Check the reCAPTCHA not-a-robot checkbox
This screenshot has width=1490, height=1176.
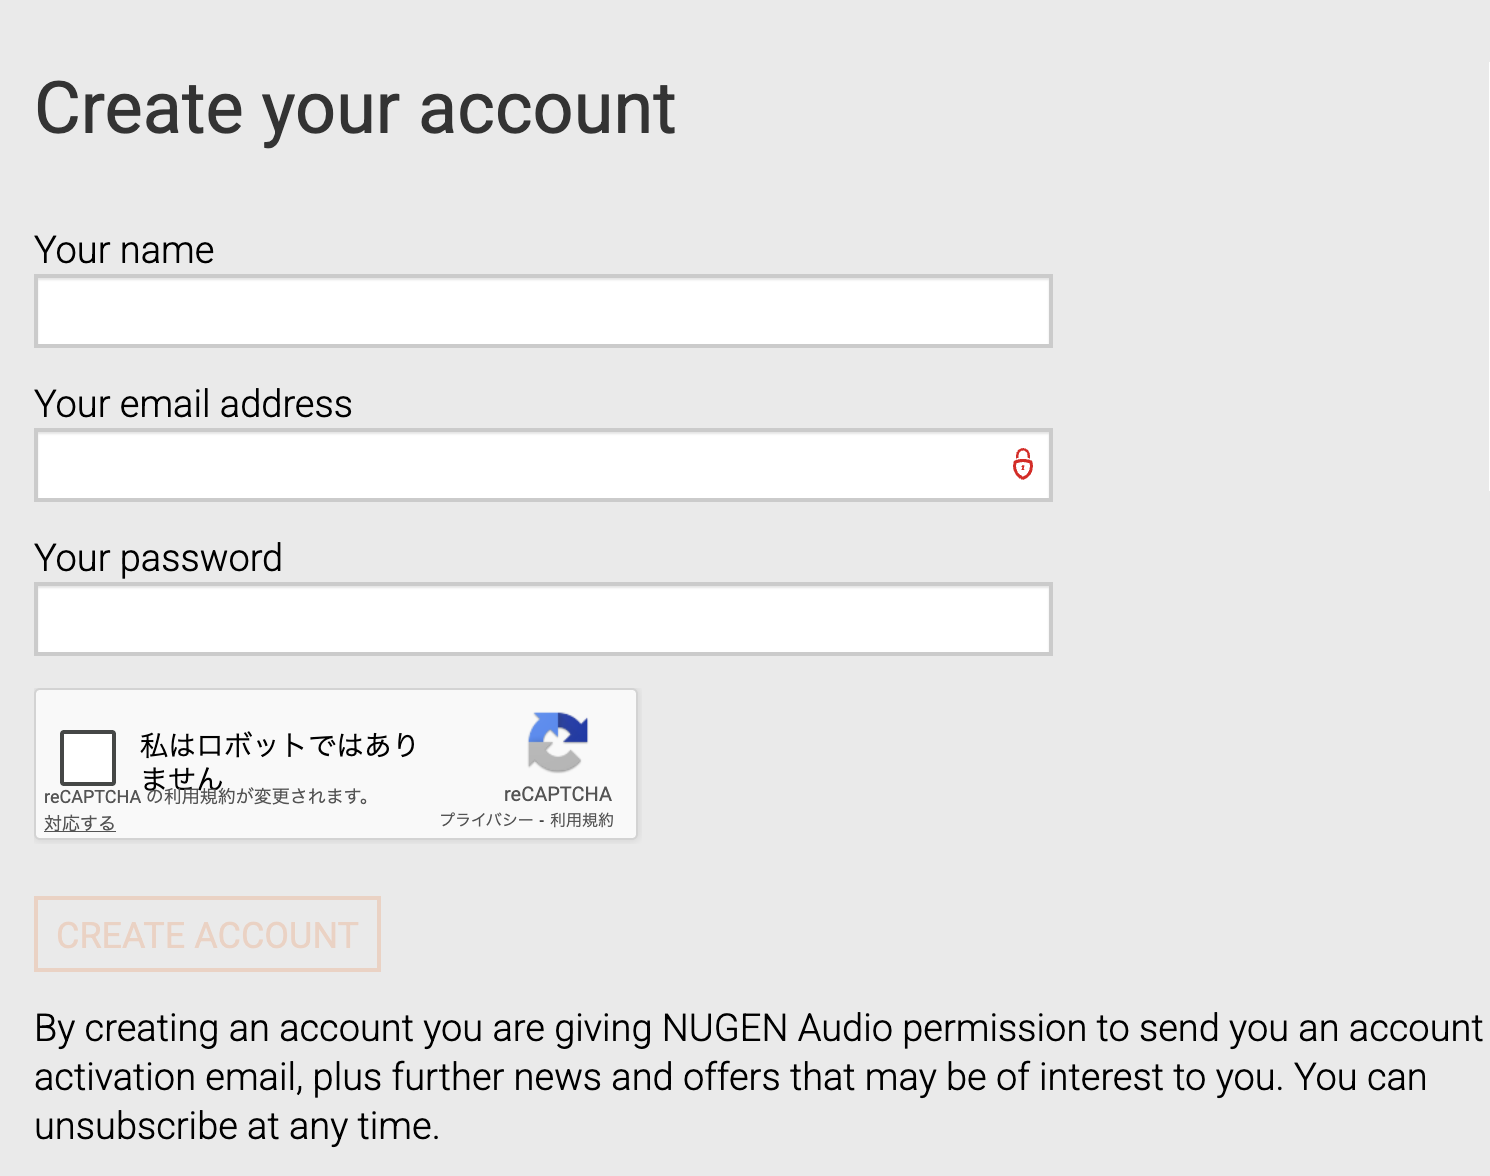click(x=88, y=757)
